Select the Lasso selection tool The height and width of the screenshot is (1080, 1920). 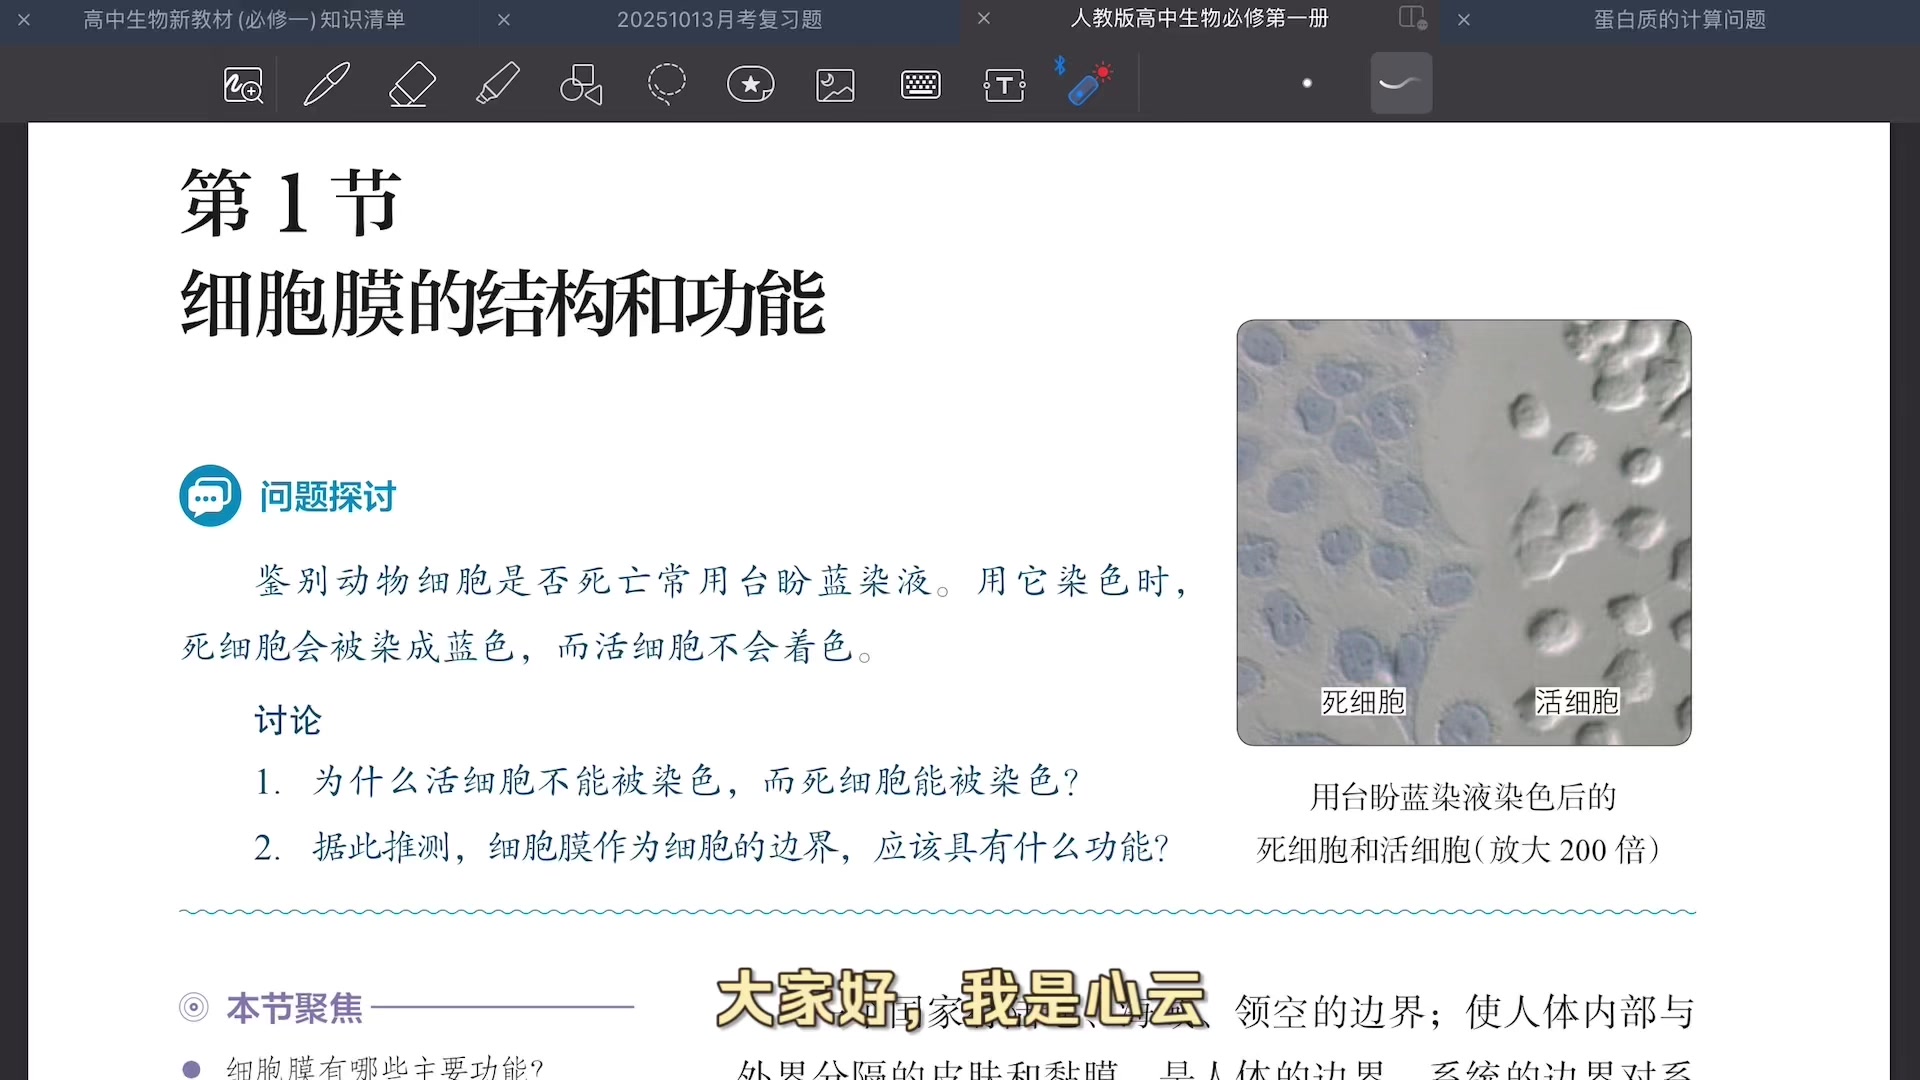(667, 84)
